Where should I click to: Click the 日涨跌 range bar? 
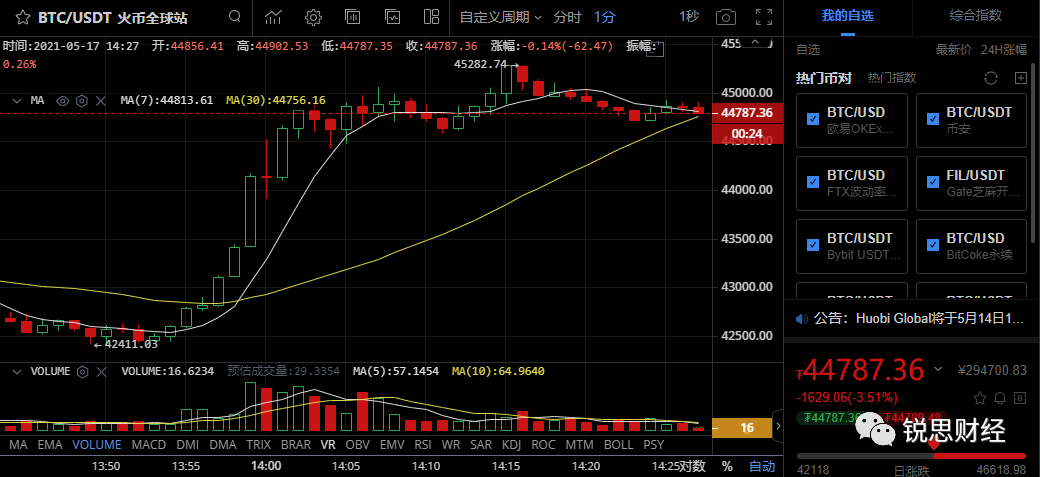912,456
